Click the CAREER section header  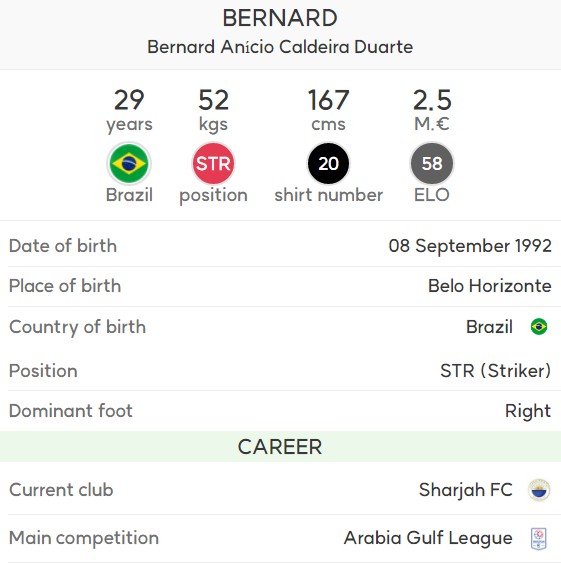point(280,447)
